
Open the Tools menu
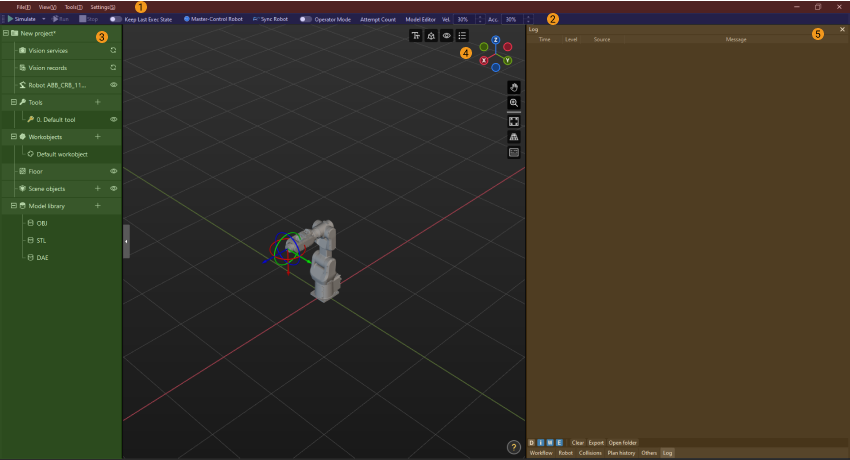tap(73, 7)
